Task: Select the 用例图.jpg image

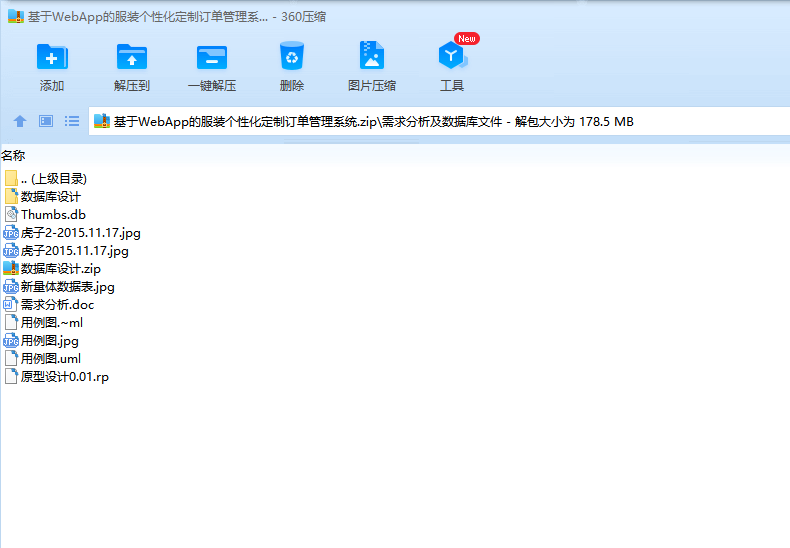Action: (x=41, y=341)
